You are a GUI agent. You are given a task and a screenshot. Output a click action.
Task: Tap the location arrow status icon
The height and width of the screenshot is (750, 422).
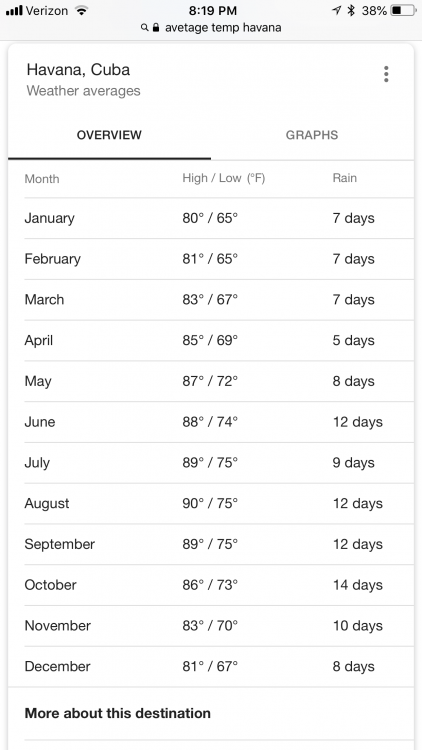(x=337, y=11)
